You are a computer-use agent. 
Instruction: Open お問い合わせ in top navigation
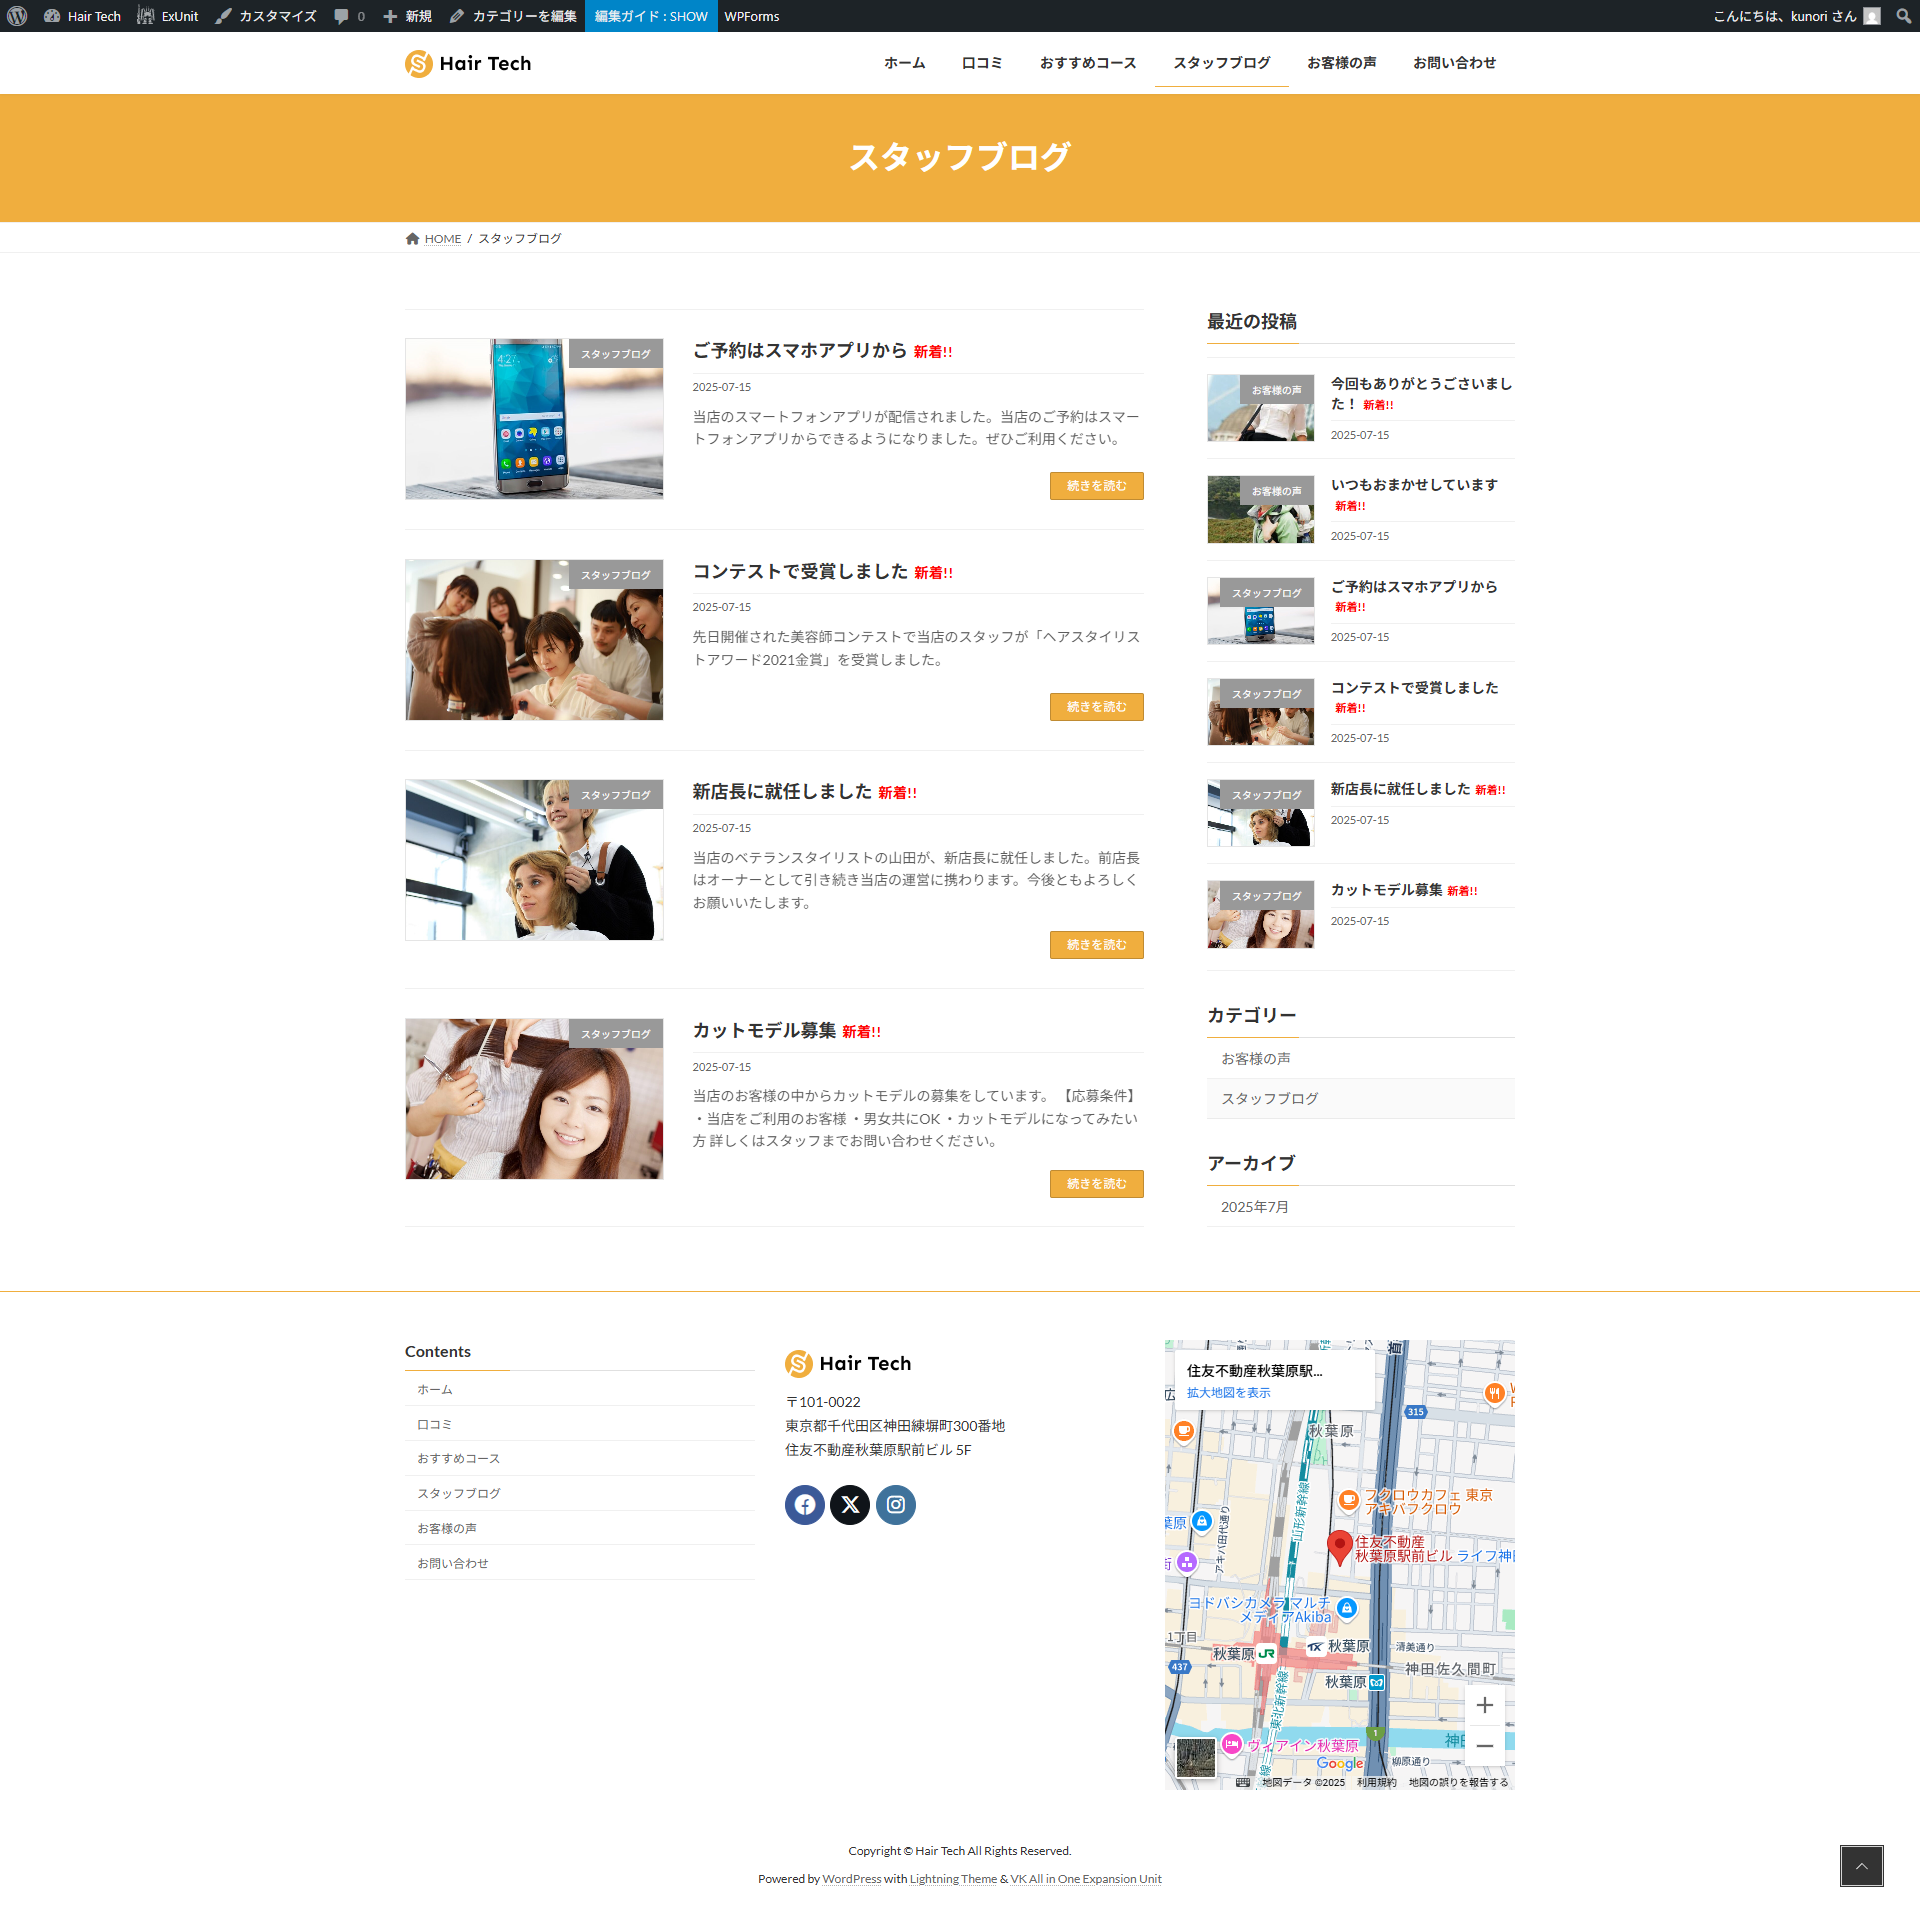pos(1454,63)
